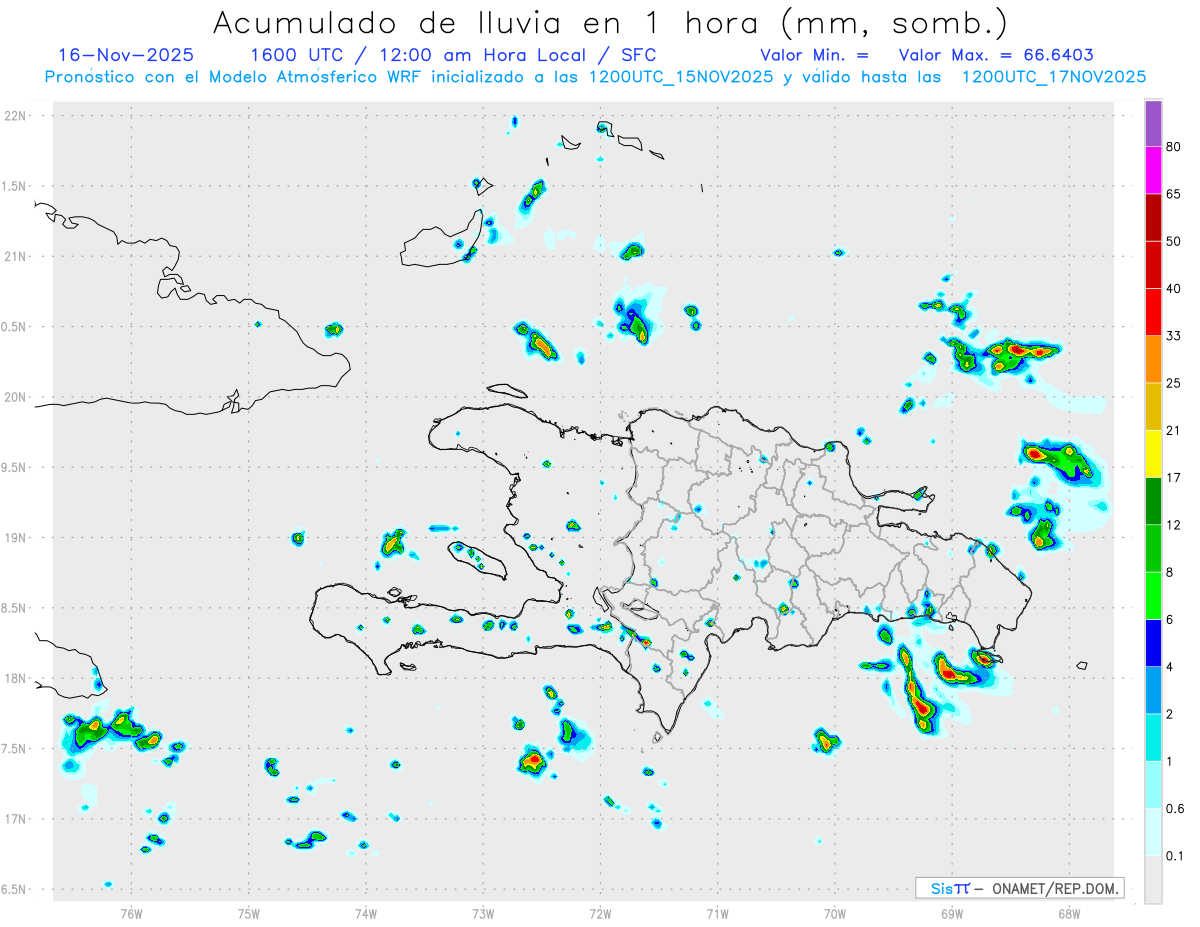Pick the sky blue swatch between 4 and 2
1200x927 pixels.
(x=1154, y=690)
